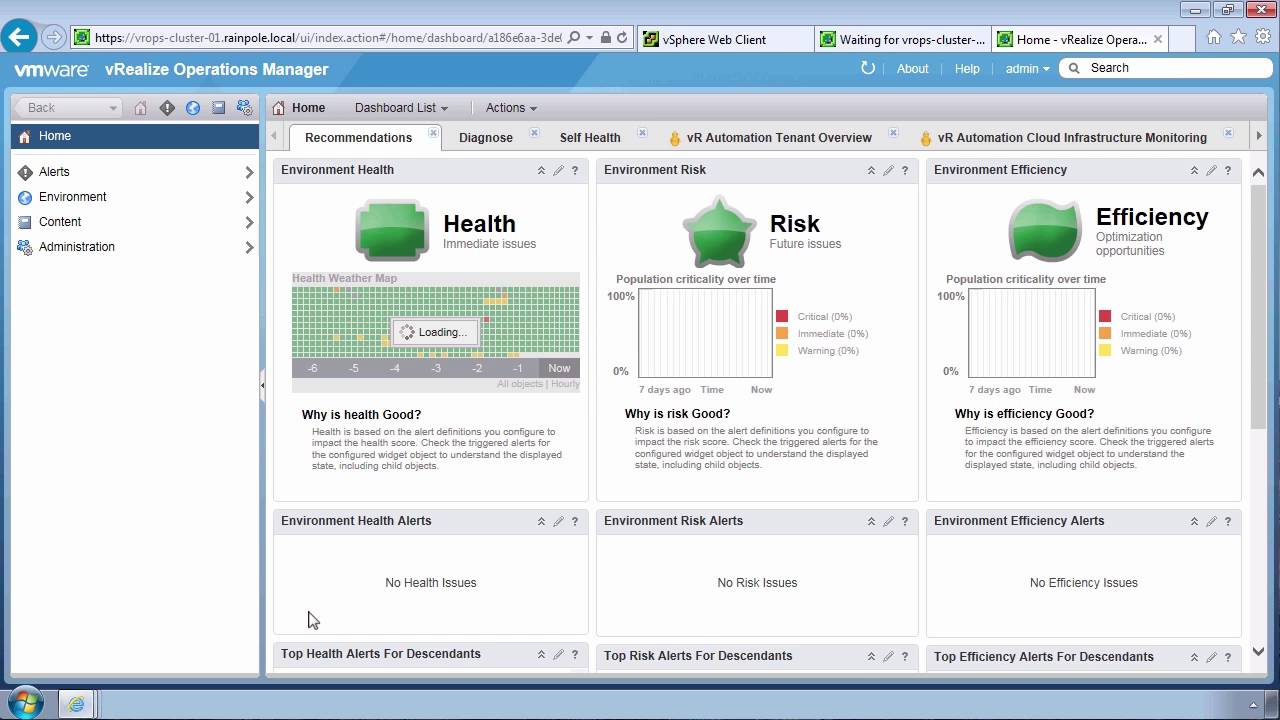Click the browser home icon

click(x=1214, y=37)
